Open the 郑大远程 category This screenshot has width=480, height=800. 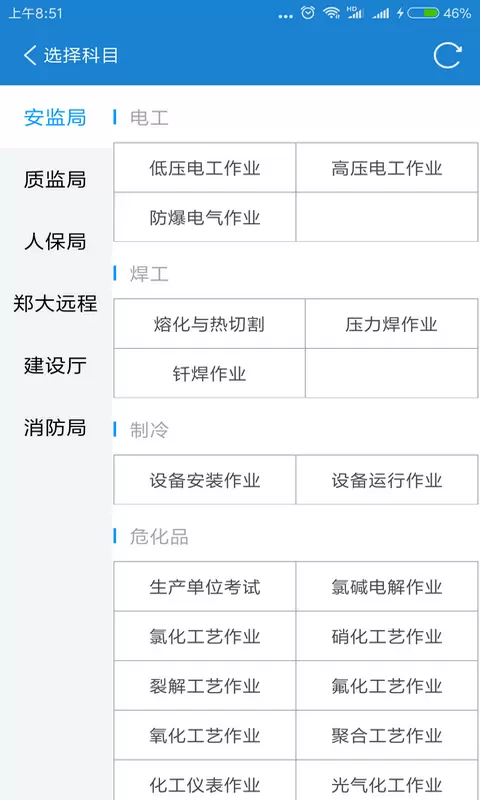pos(55,304)
